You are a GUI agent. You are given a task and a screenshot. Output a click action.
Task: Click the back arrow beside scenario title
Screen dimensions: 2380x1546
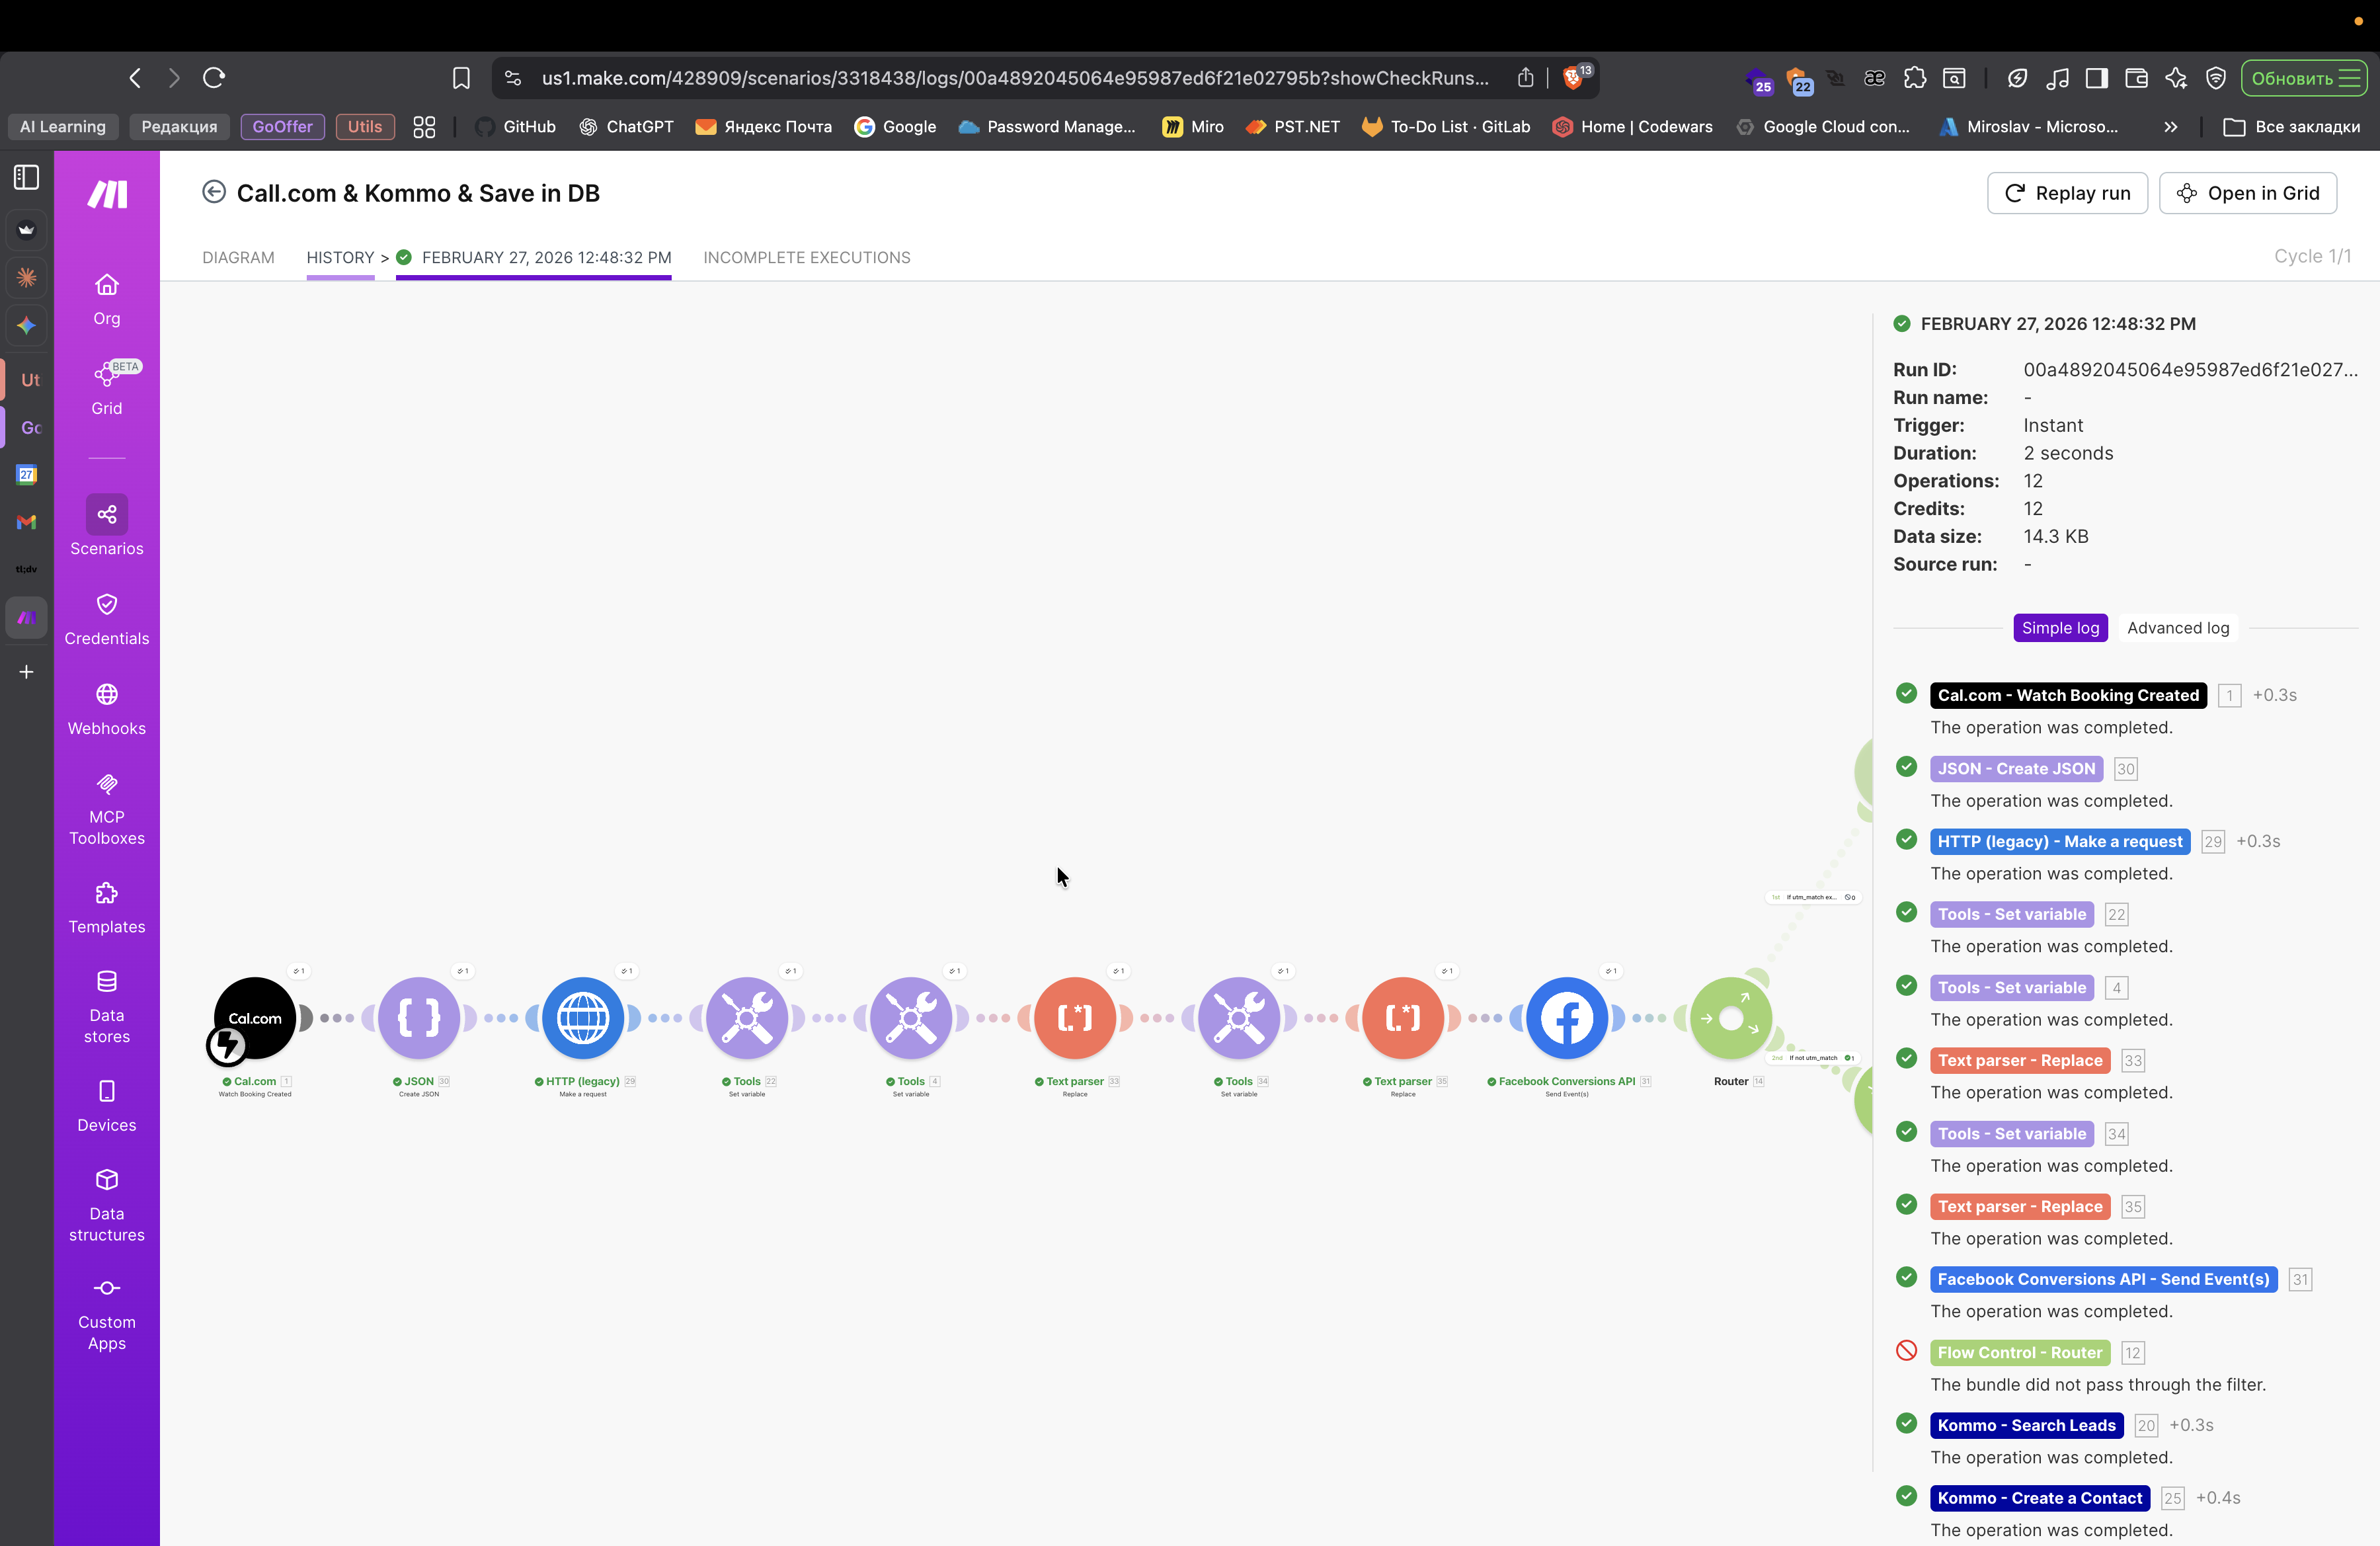coord(214,192)
